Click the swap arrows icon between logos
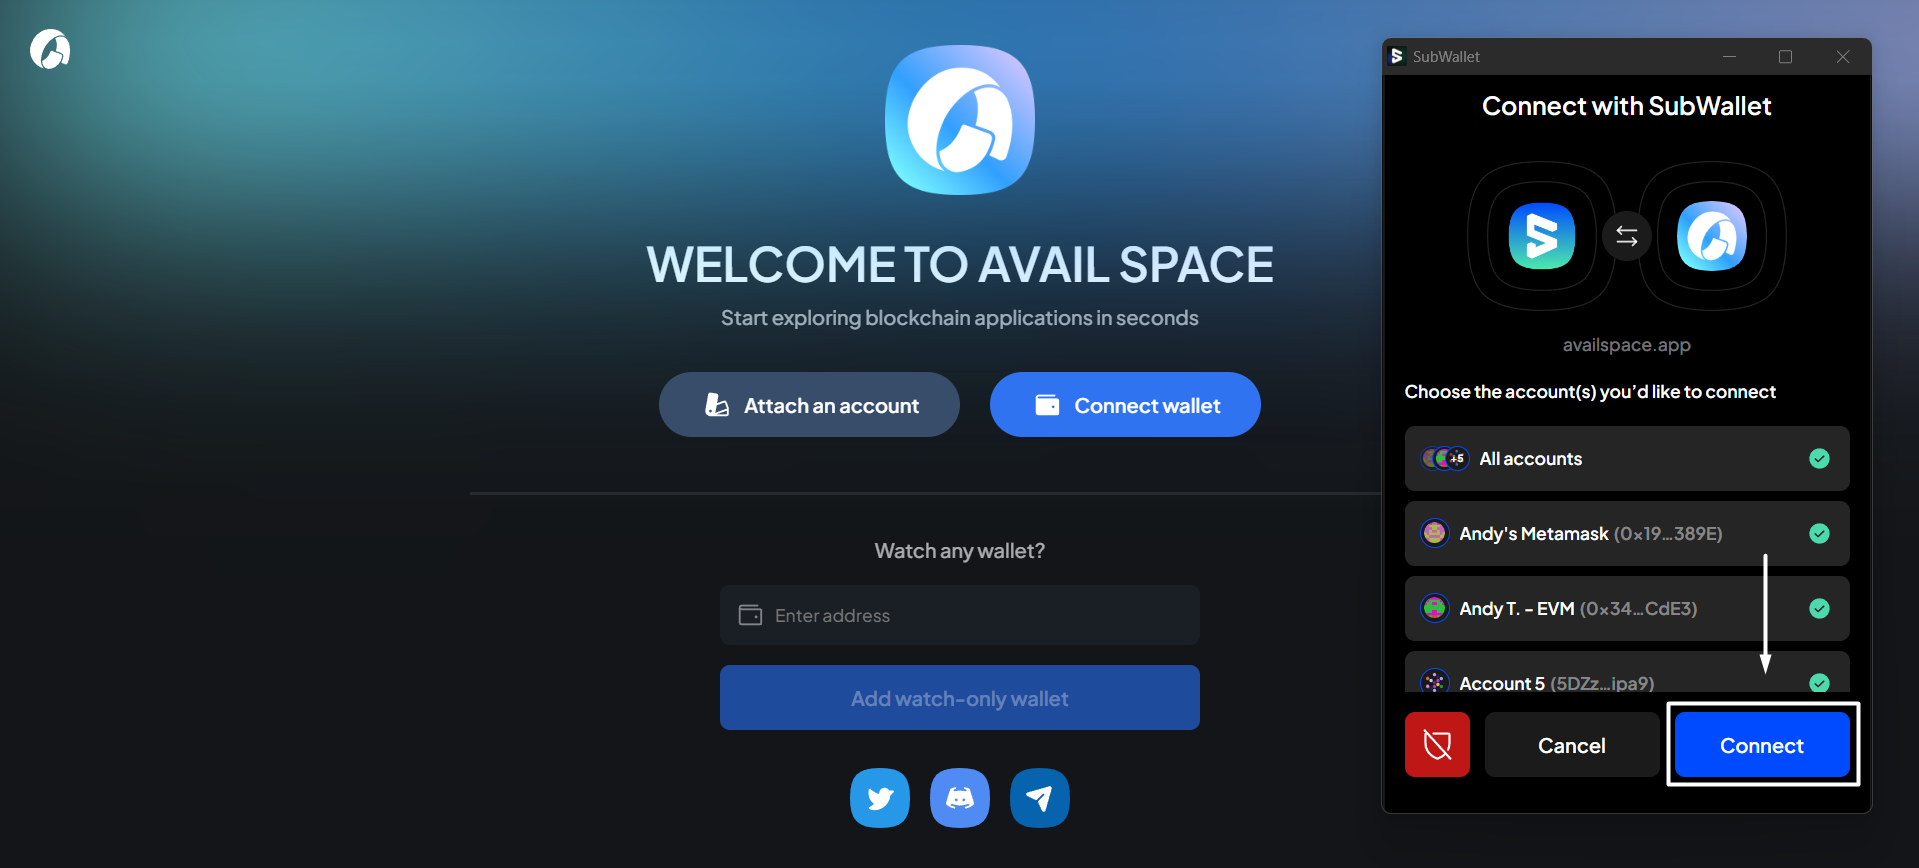The image size is (1919, 868). coord(1627,236)
